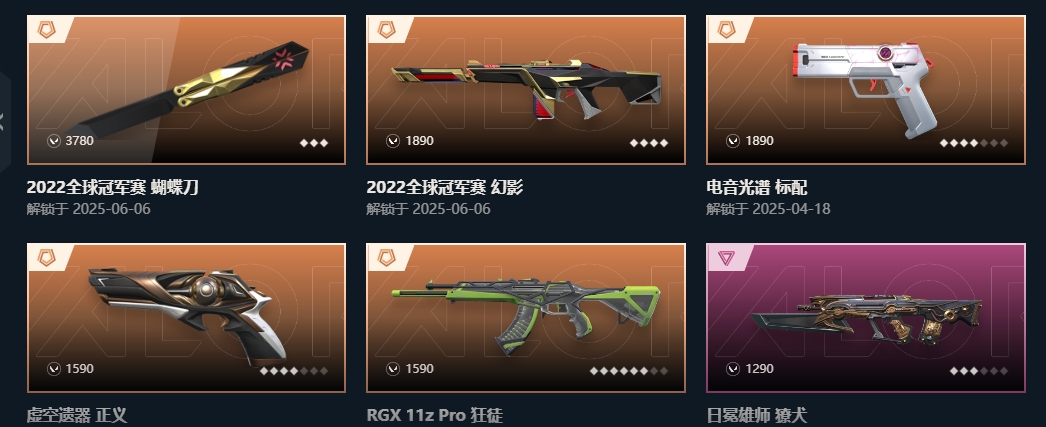
Task: Click VP currency icon beside 3780 price
Action: point(53,141)
